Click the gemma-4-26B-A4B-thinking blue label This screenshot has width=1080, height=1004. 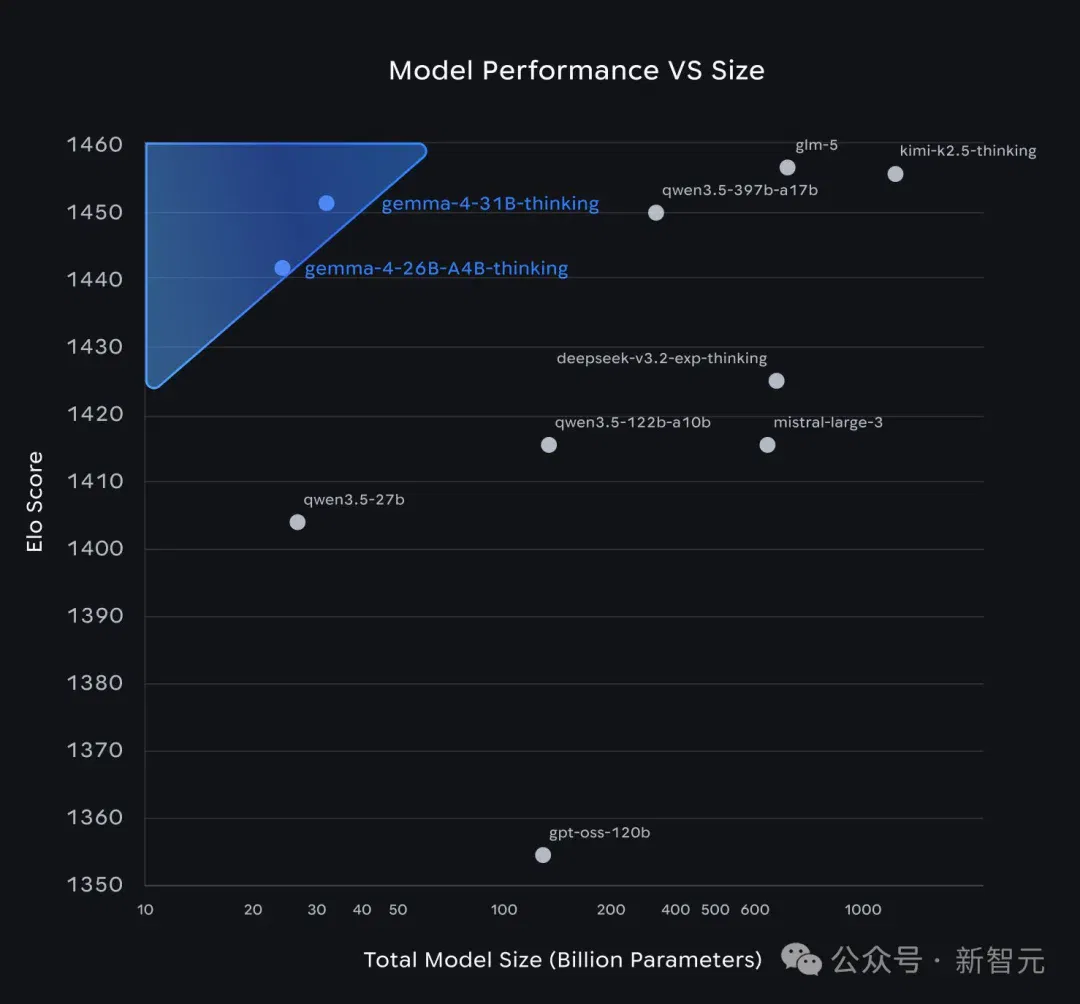pyautogui.click(x=437, y=269)
